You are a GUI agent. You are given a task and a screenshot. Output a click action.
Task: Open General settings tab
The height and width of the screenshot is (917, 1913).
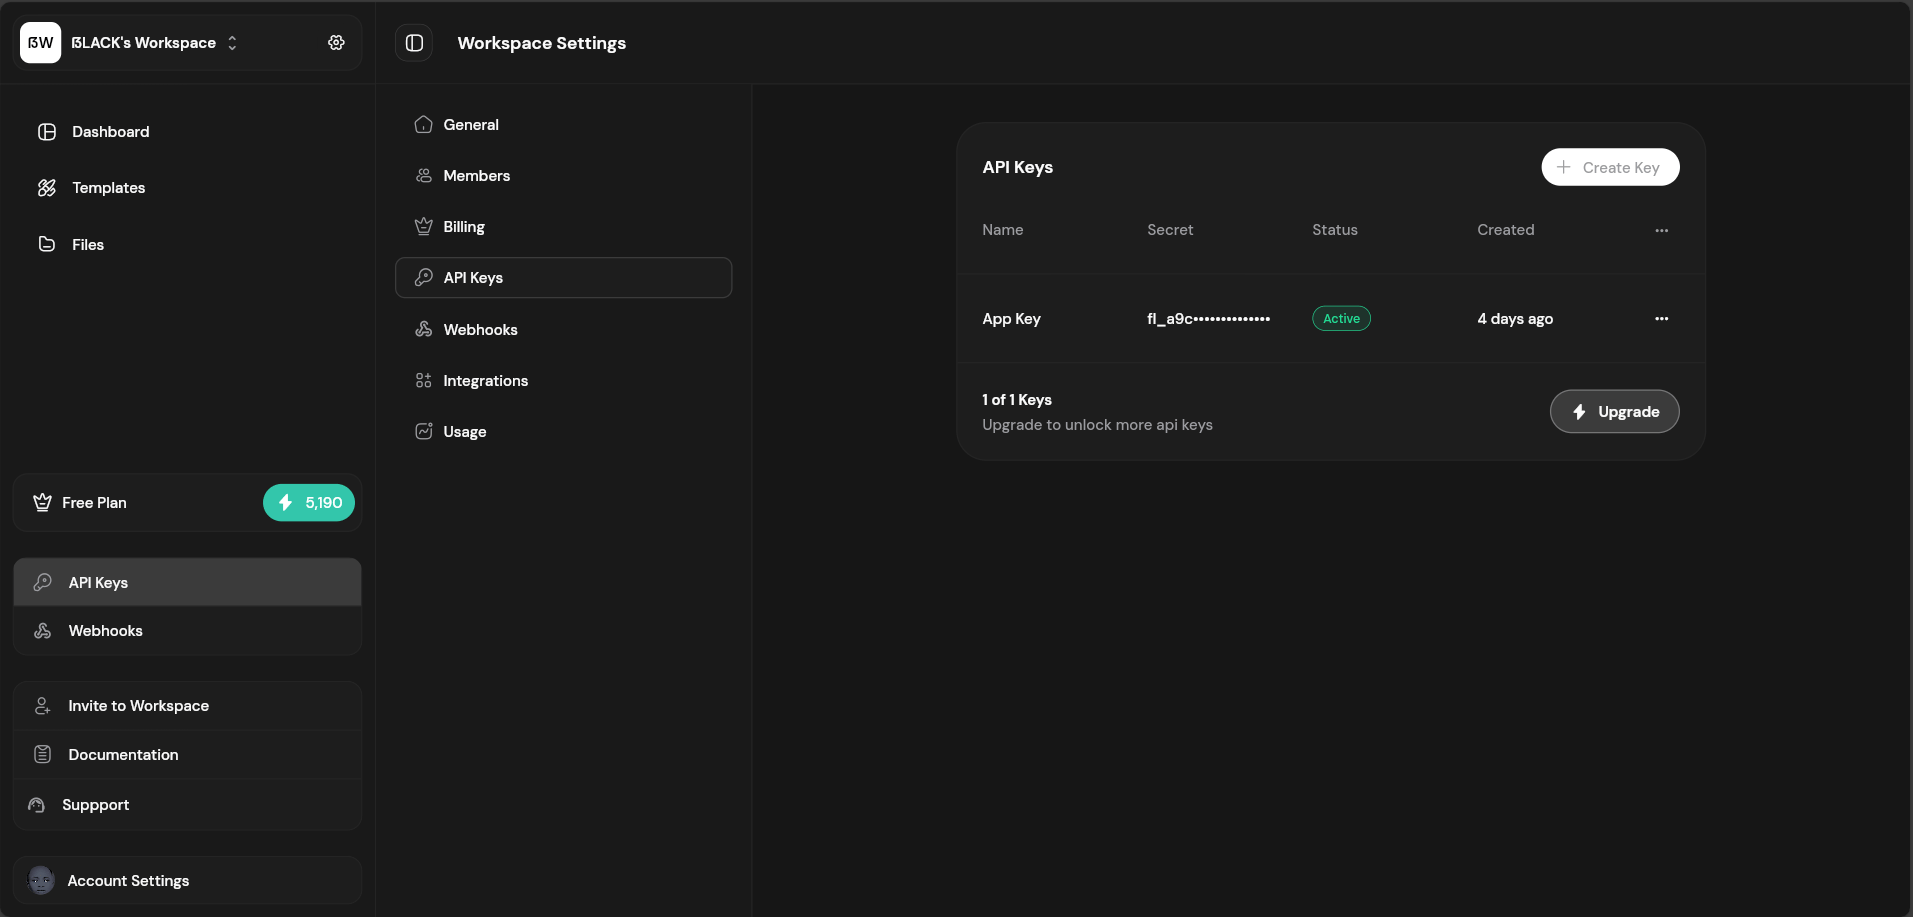click(564, 125)
